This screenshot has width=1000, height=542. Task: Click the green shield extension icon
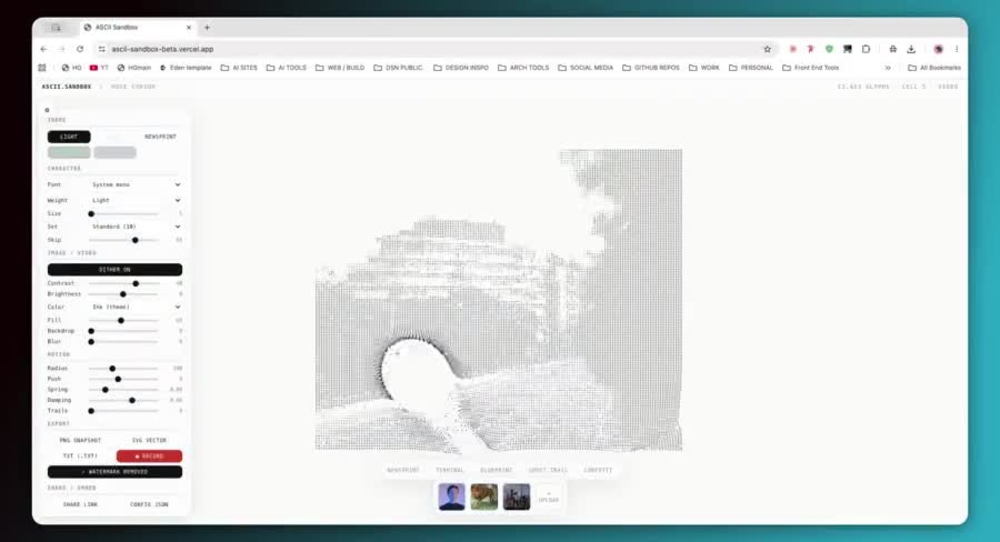tap(829, 49)
